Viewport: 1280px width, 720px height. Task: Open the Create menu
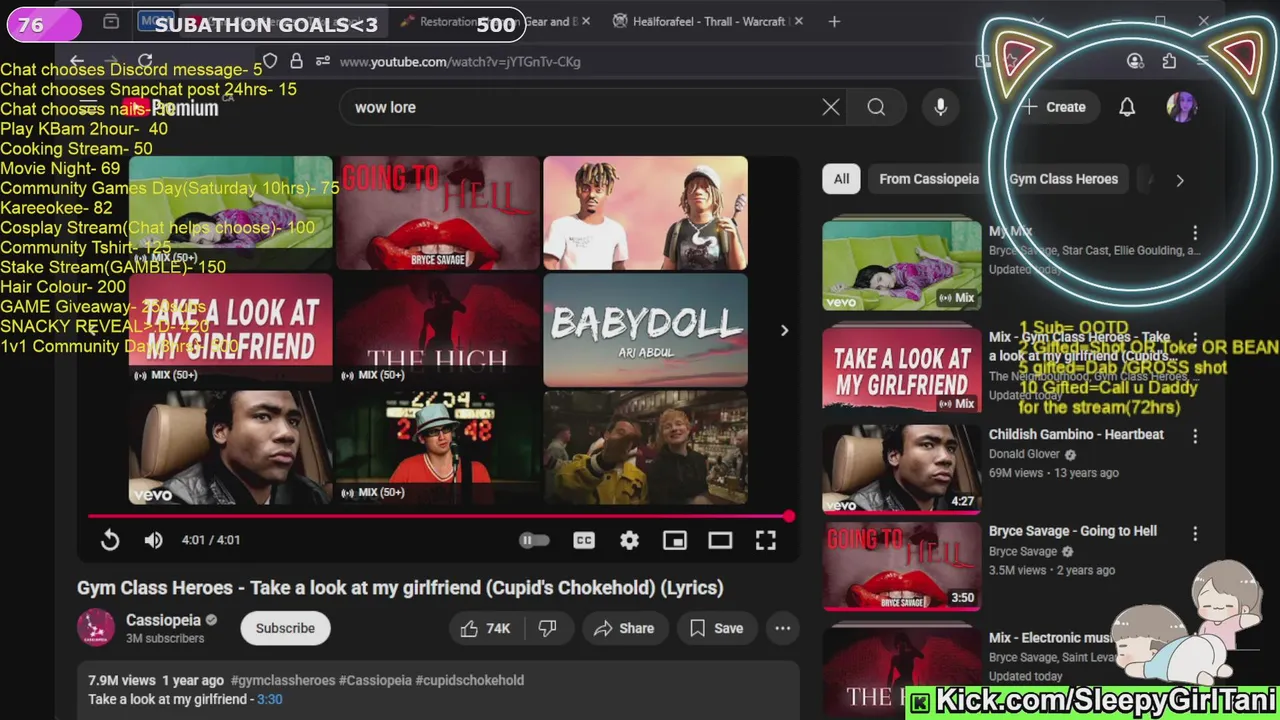pyautogui.click(x=1054, y=107)
